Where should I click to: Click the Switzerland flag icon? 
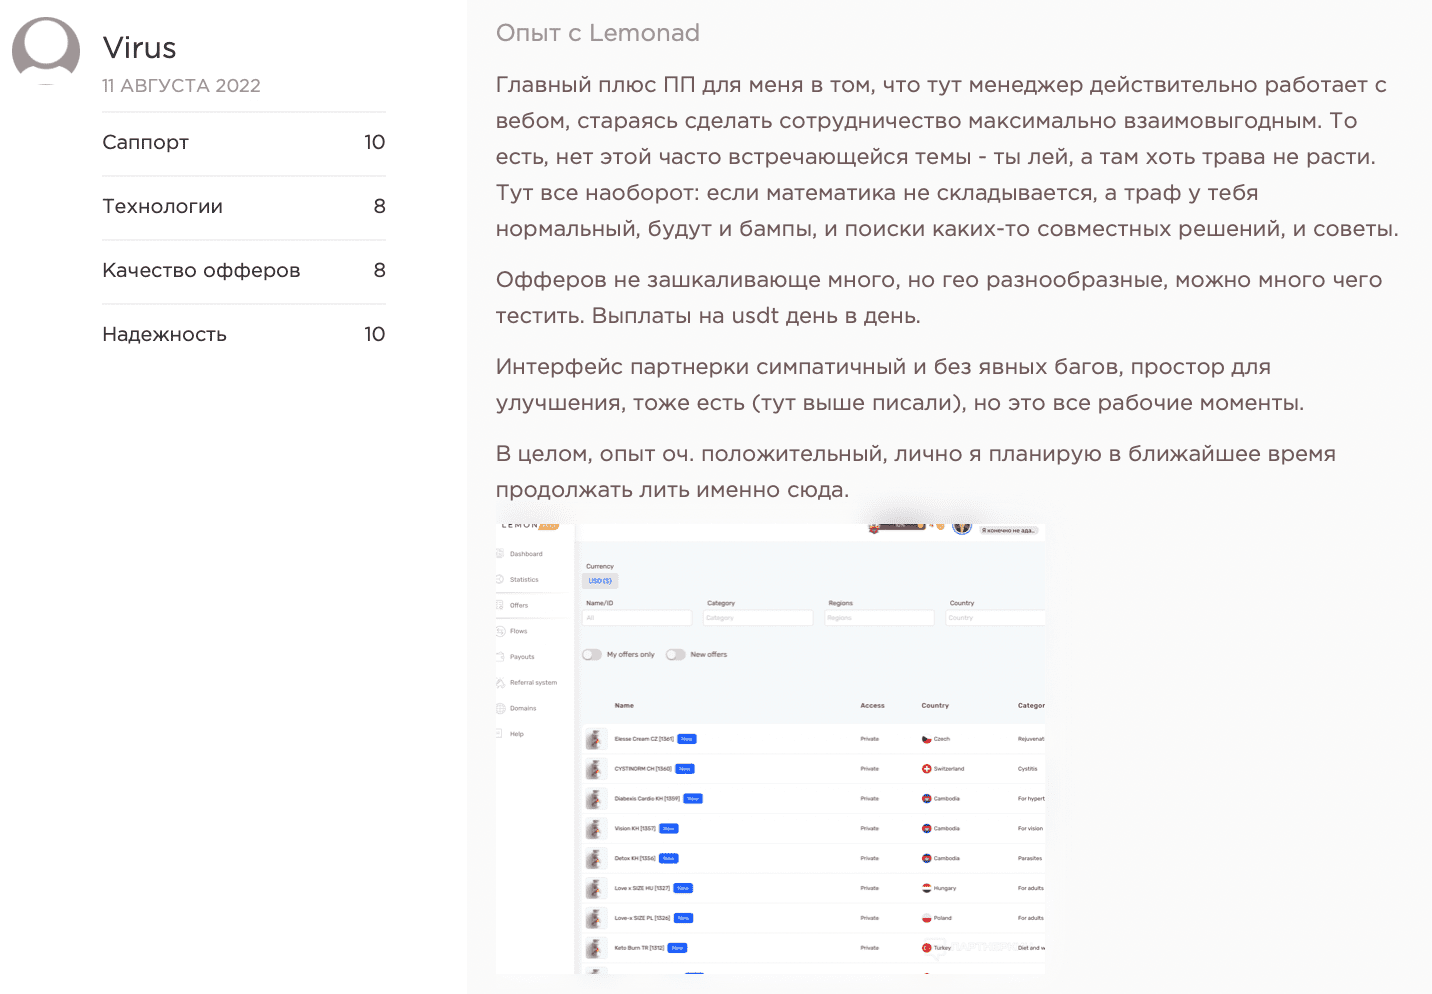click(x=926, y=769)
